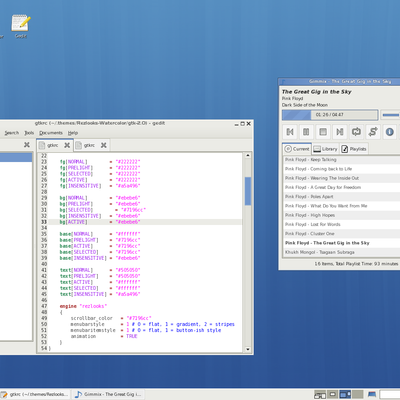Select Pink Floyd - High Hopes track
Screen dimensions: 400x400
tap(342, 215)
